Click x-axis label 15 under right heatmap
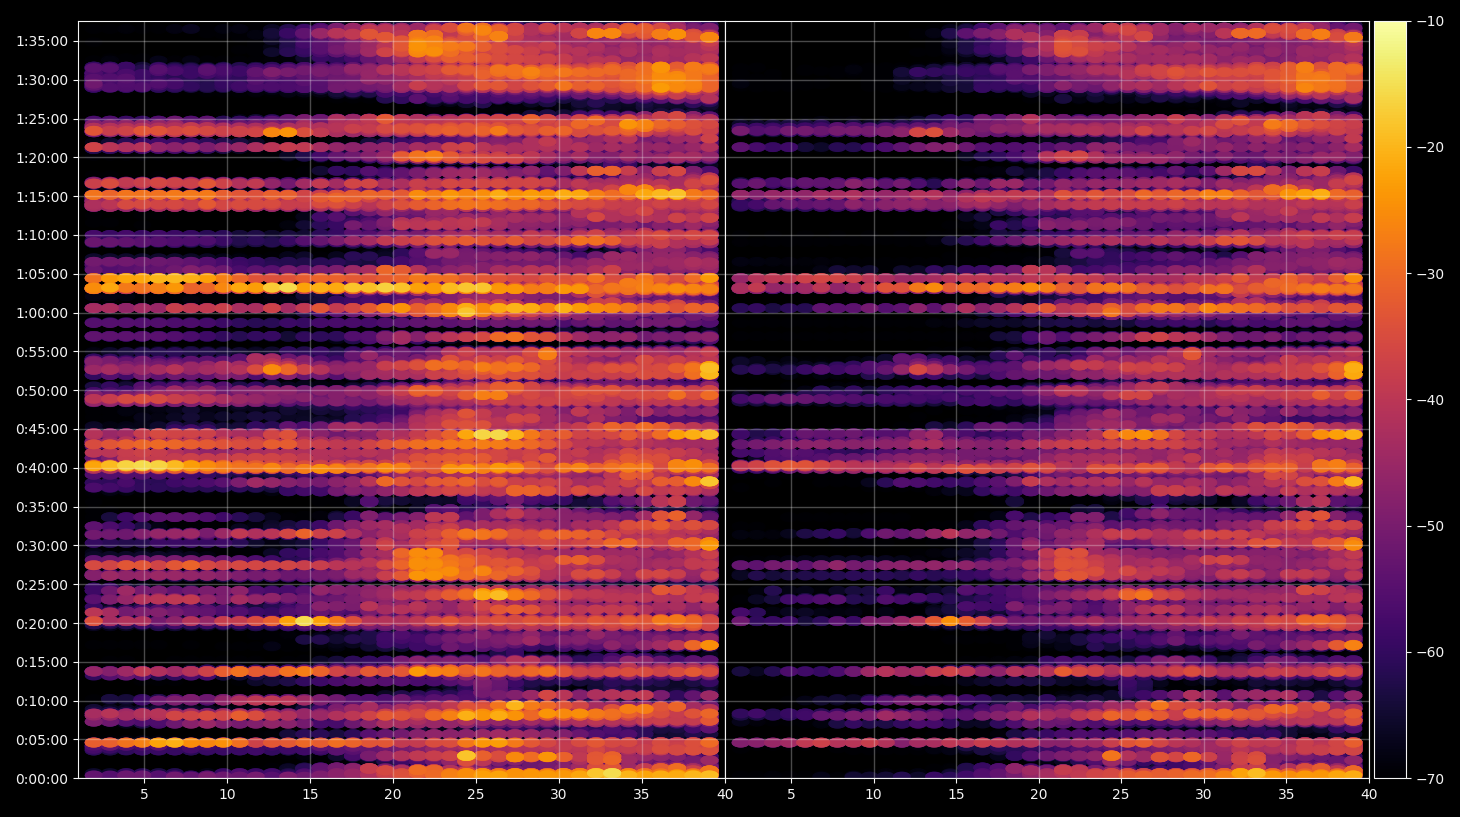Viewport: 1460px width, 817px height. click(x=956, y=794)
